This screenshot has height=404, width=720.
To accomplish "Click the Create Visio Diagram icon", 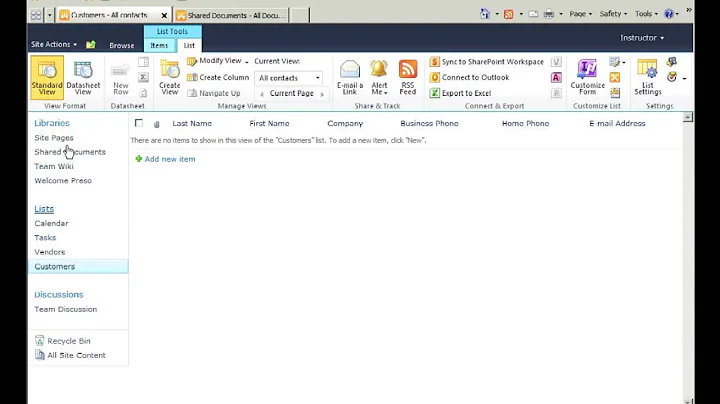I will pos(556,62).
